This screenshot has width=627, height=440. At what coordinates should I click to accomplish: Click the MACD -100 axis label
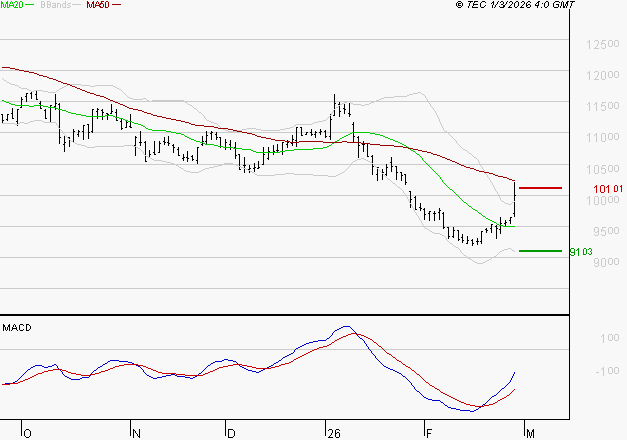pos(607,371)
